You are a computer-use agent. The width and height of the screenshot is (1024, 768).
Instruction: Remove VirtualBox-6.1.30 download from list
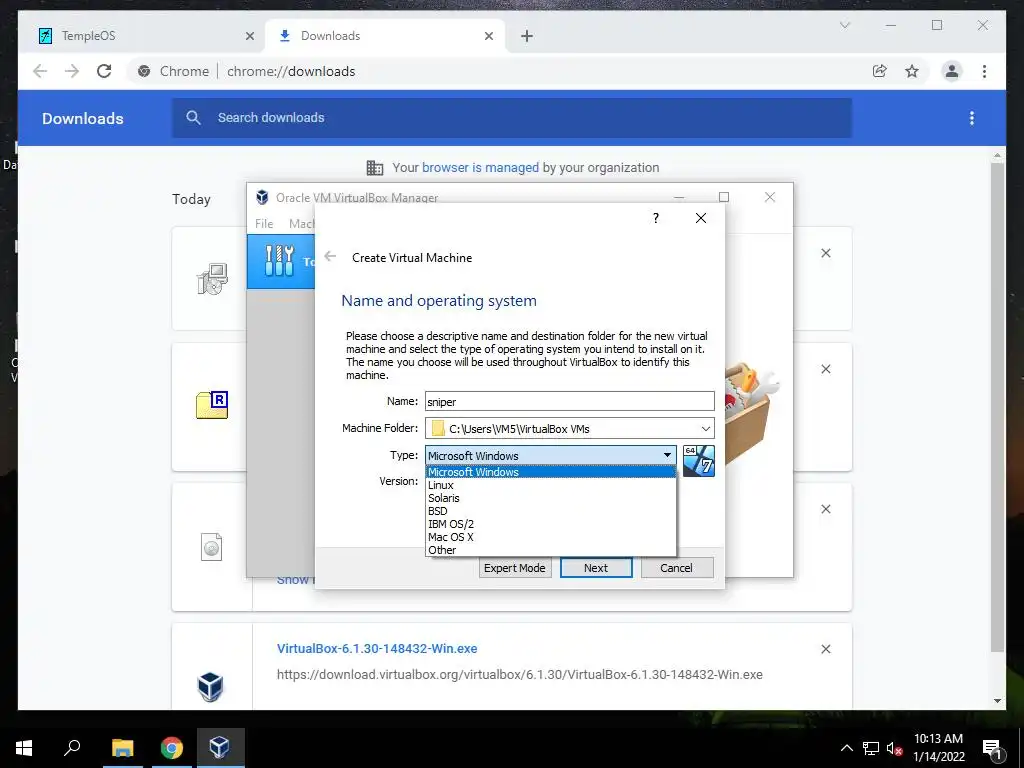[x=825, y=649]
